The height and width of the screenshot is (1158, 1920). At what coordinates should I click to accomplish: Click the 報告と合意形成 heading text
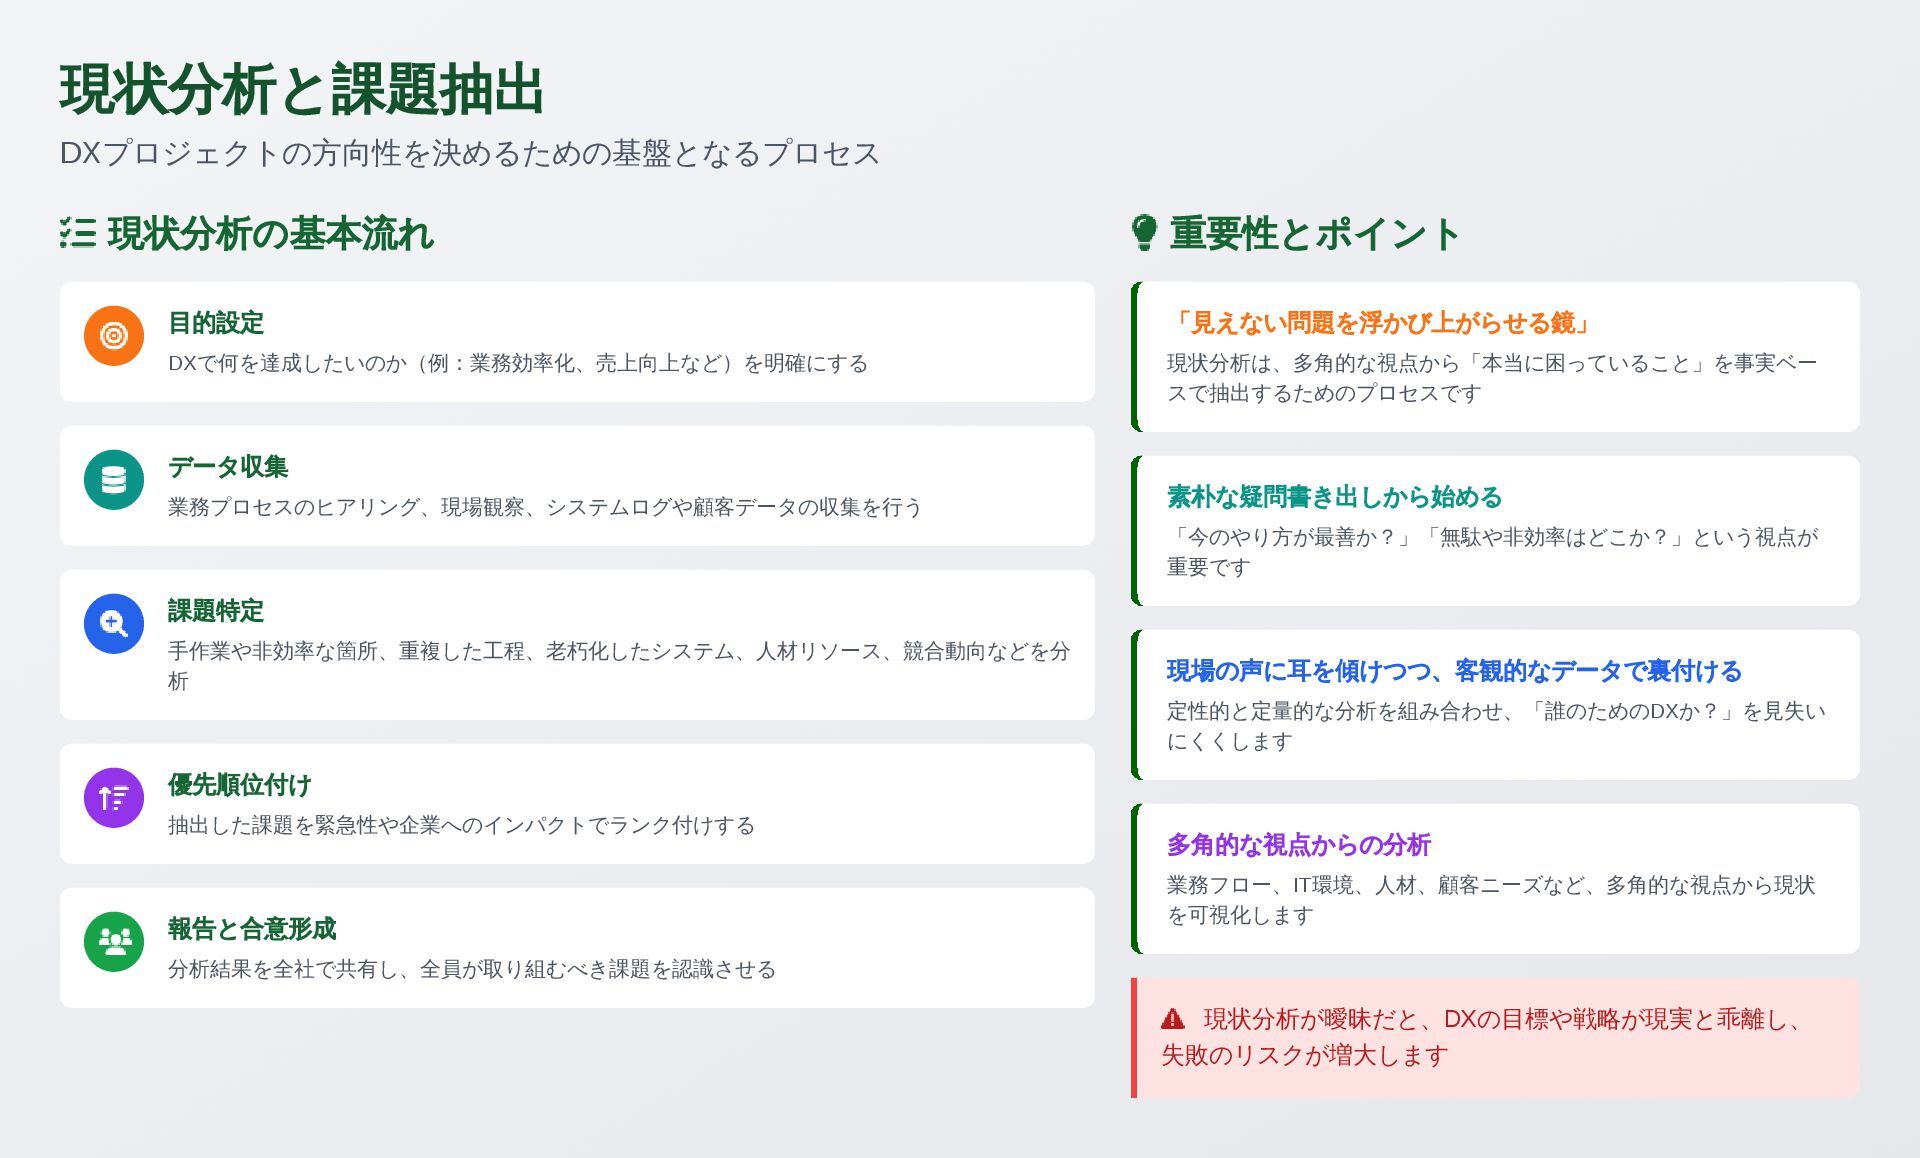[252, 929]
